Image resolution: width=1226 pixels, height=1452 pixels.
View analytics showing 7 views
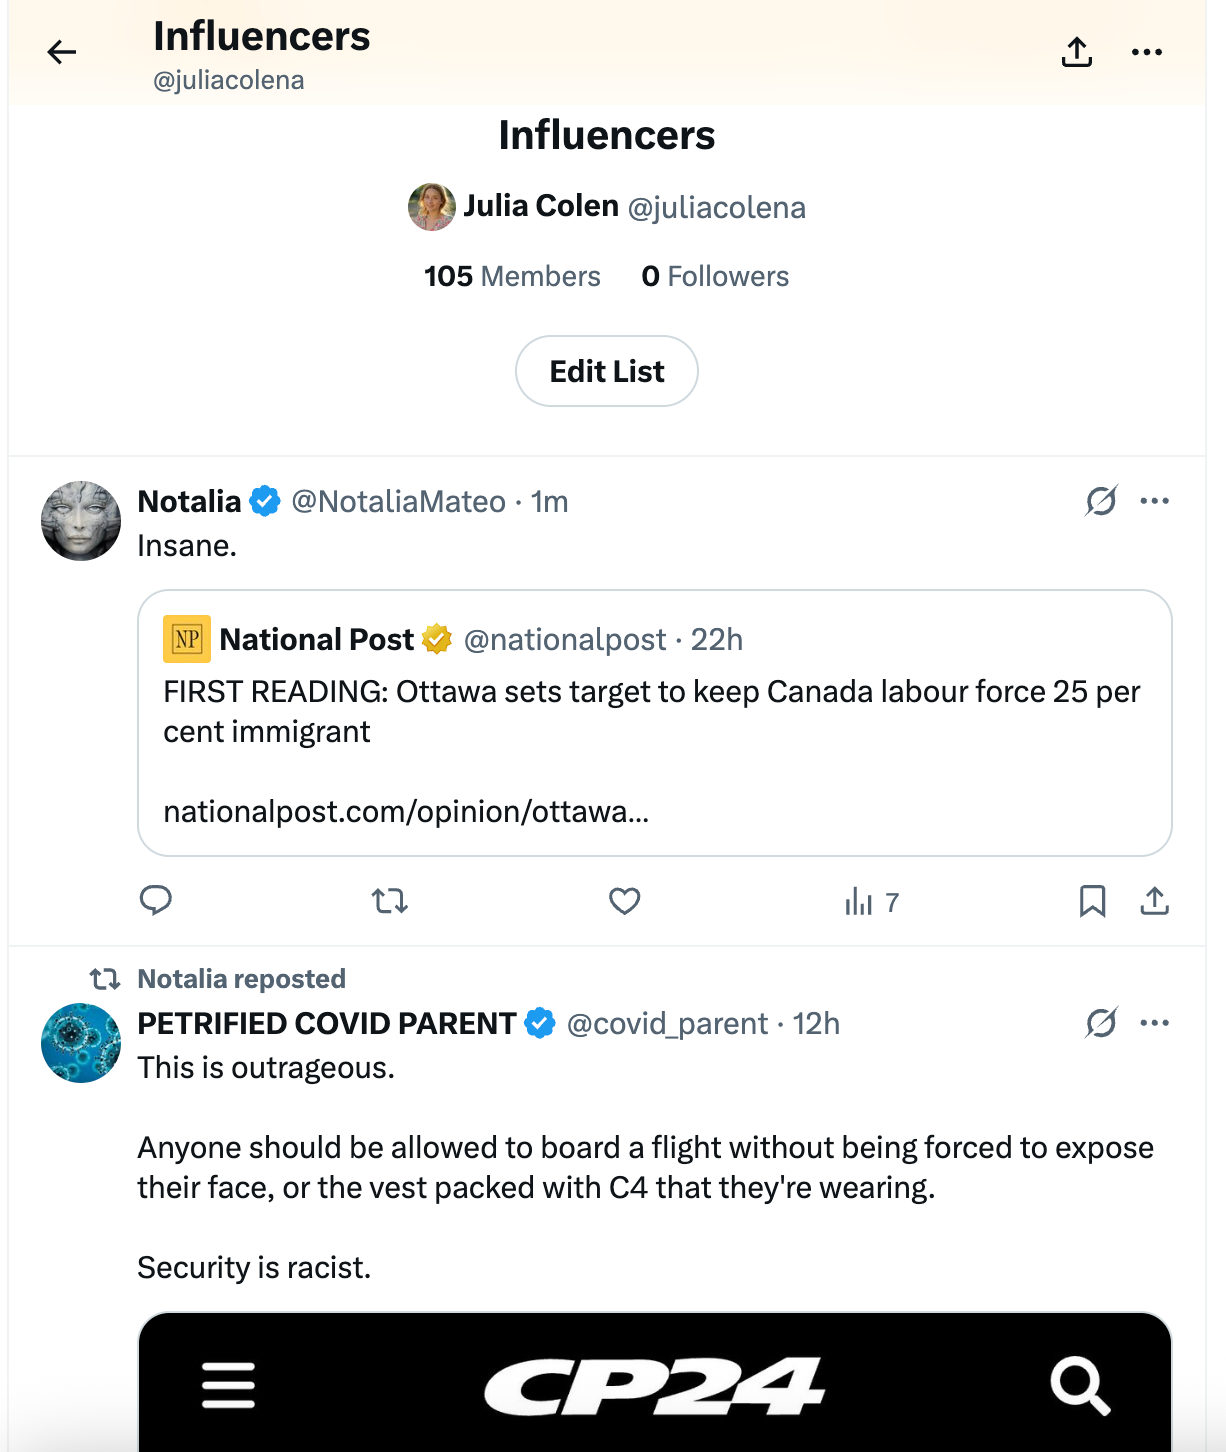(872, 902)
